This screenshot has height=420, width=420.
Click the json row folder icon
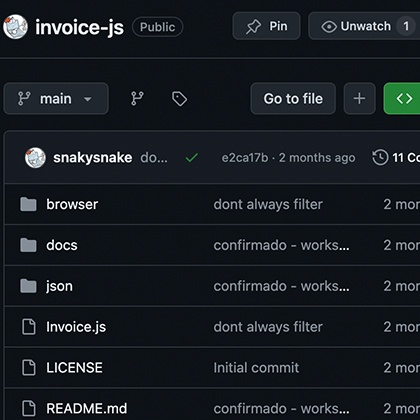pos(28,286)
